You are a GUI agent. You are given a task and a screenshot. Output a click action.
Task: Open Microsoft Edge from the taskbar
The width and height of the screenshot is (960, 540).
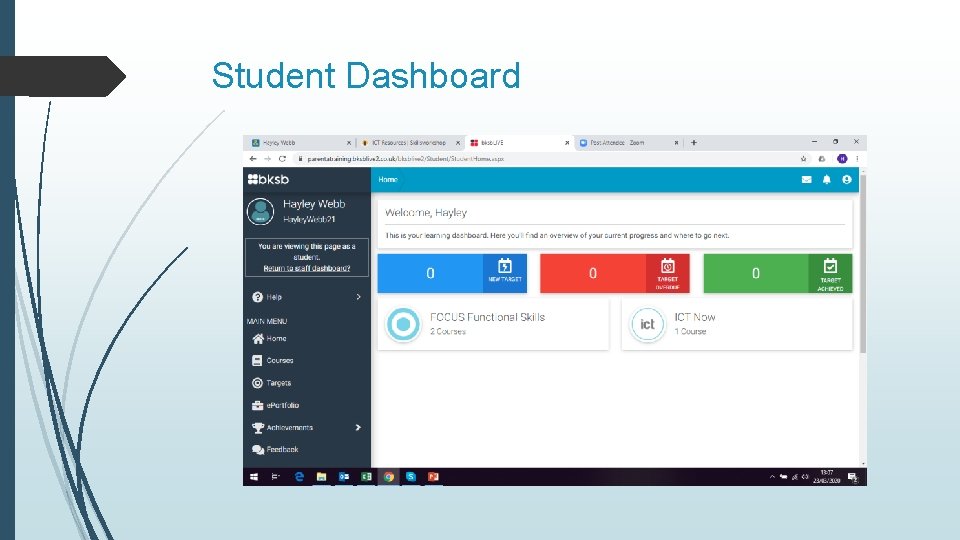(299, 477)
